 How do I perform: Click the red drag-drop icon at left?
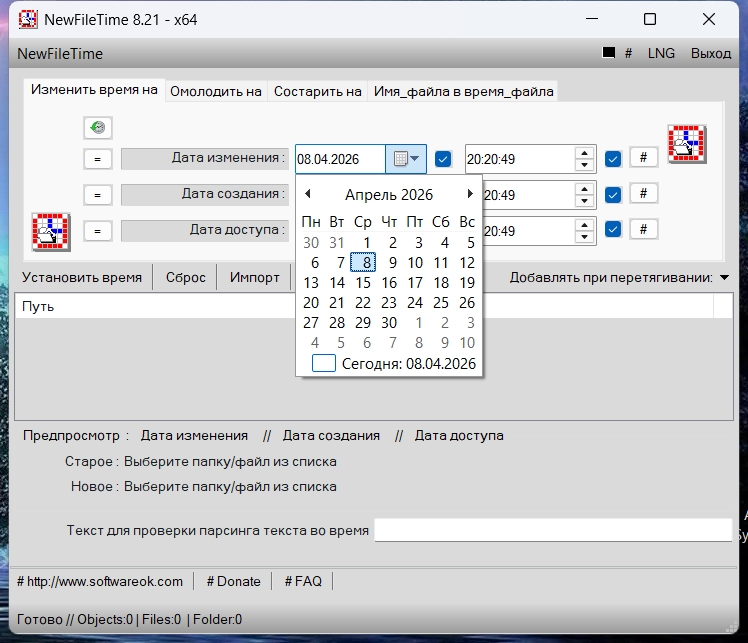(x=51, y=232)
